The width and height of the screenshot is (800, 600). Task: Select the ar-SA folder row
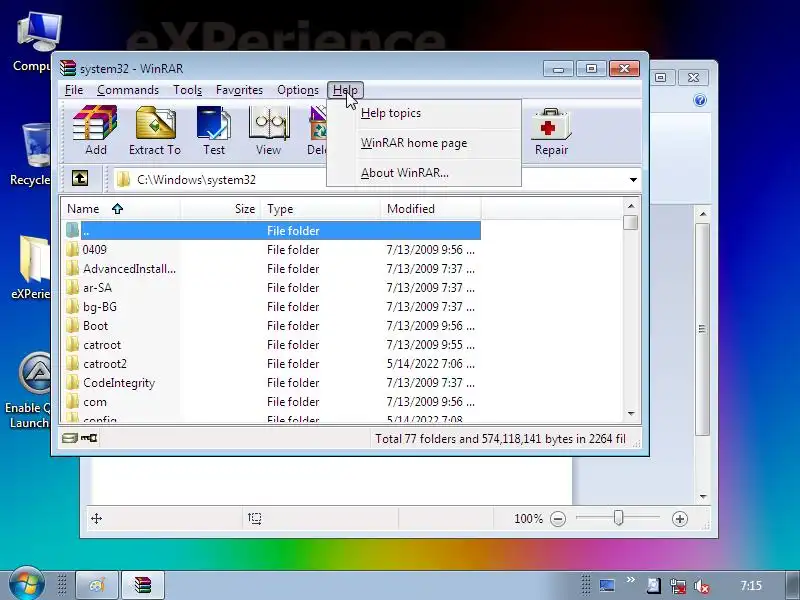(272, 288)
